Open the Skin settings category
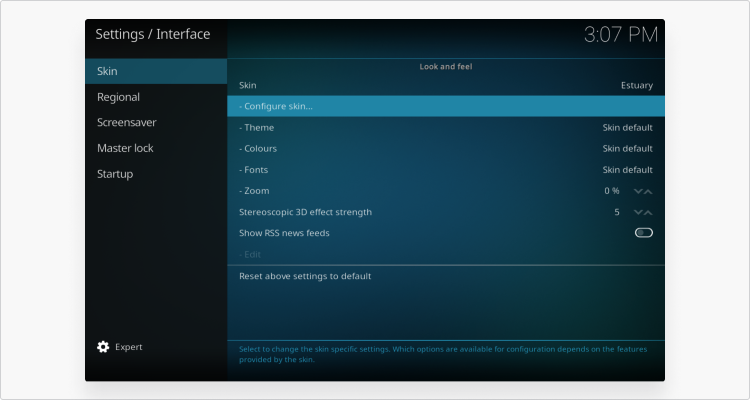This screenshot has height=400, width=750. pos(156,71)
